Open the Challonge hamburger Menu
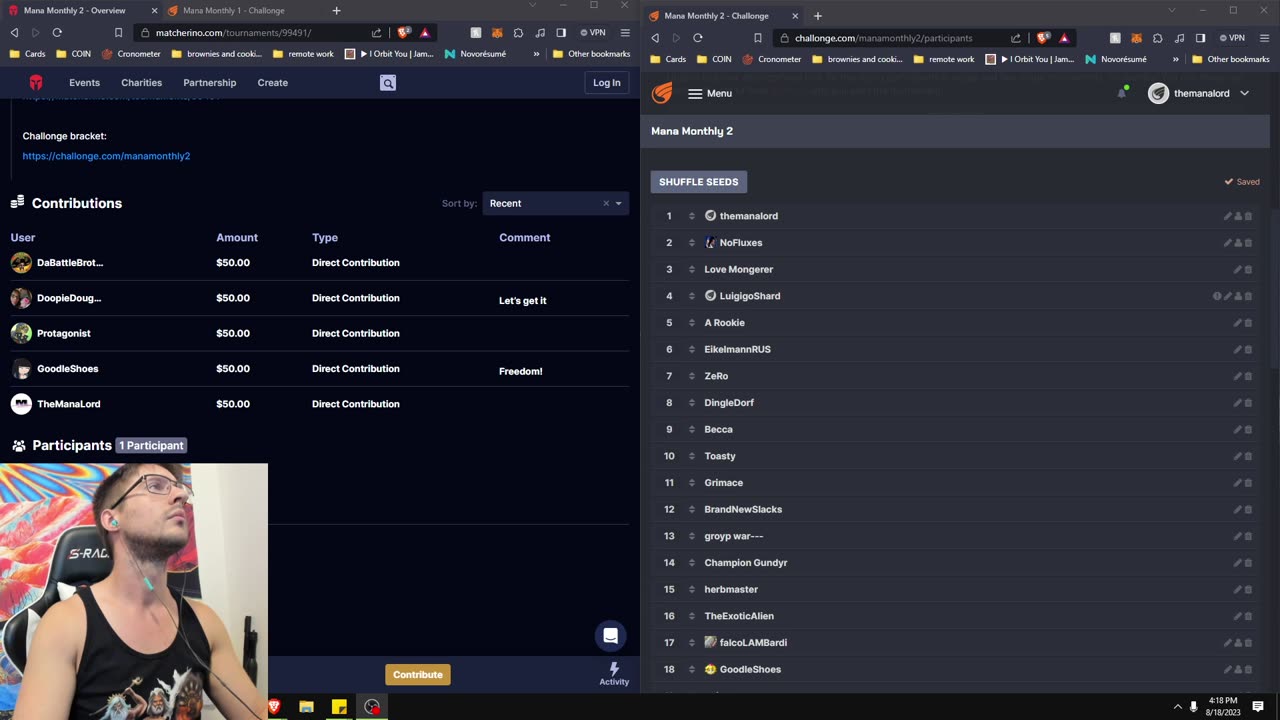This screenshot has height=720, width=1280. click(710, 93)
